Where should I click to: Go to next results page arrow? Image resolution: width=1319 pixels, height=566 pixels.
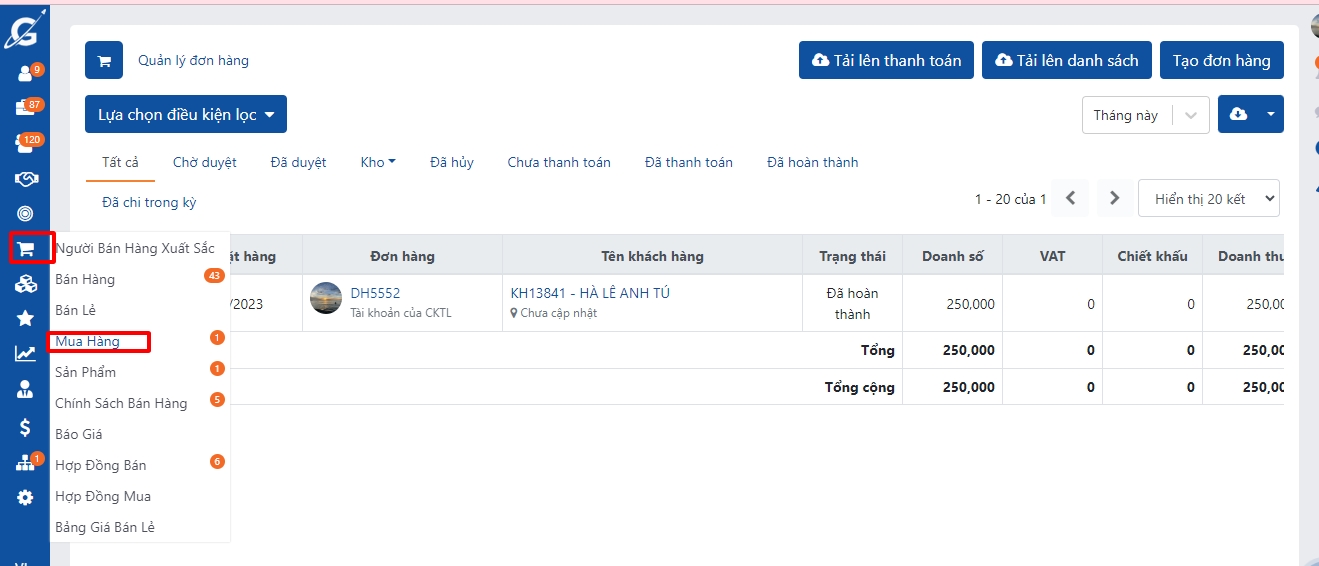[1115, 198]
